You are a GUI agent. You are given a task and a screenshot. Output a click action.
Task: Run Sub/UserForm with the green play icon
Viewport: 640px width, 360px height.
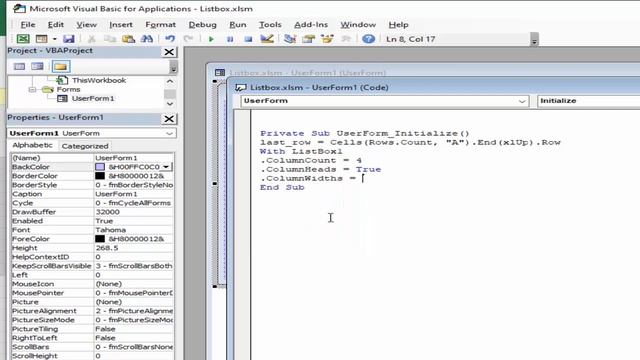[x=211, y=39]
